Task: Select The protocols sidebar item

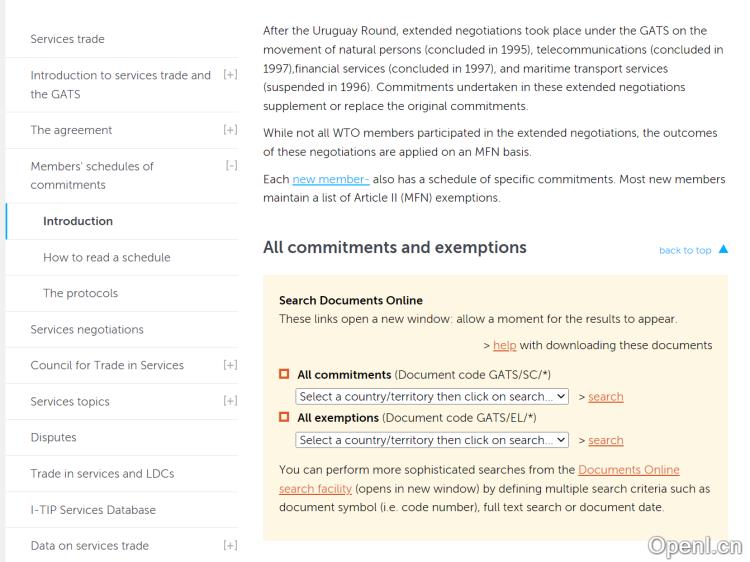Action: 80,293
